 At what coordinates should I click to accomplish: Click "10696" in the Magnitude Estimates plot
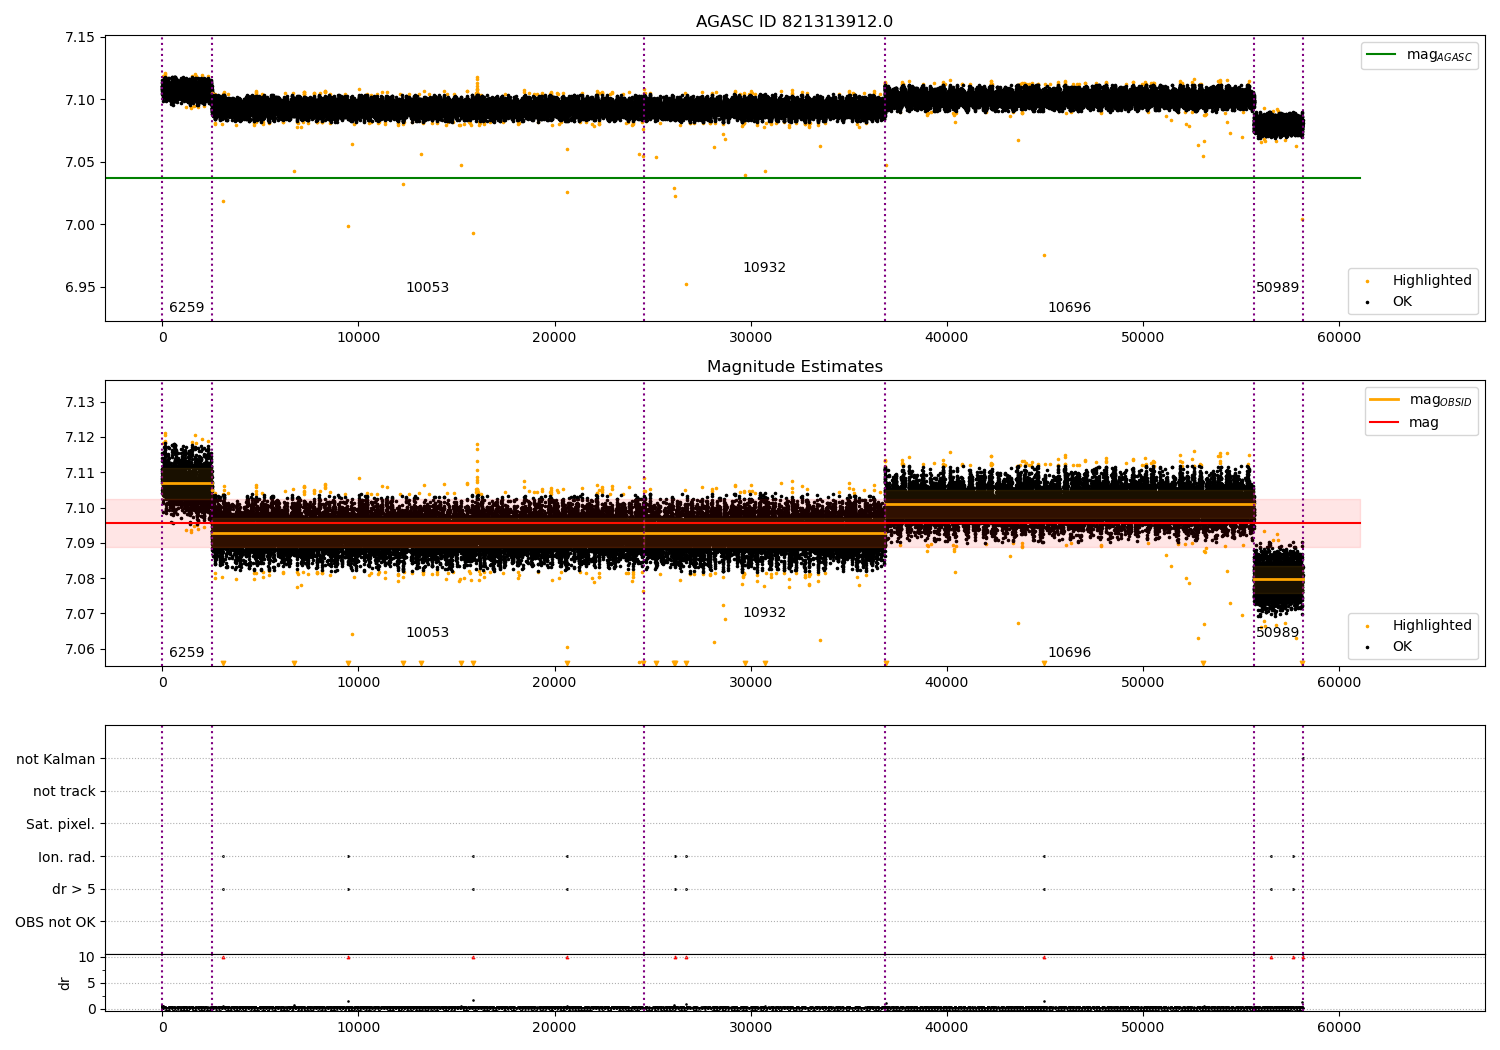1069,653
